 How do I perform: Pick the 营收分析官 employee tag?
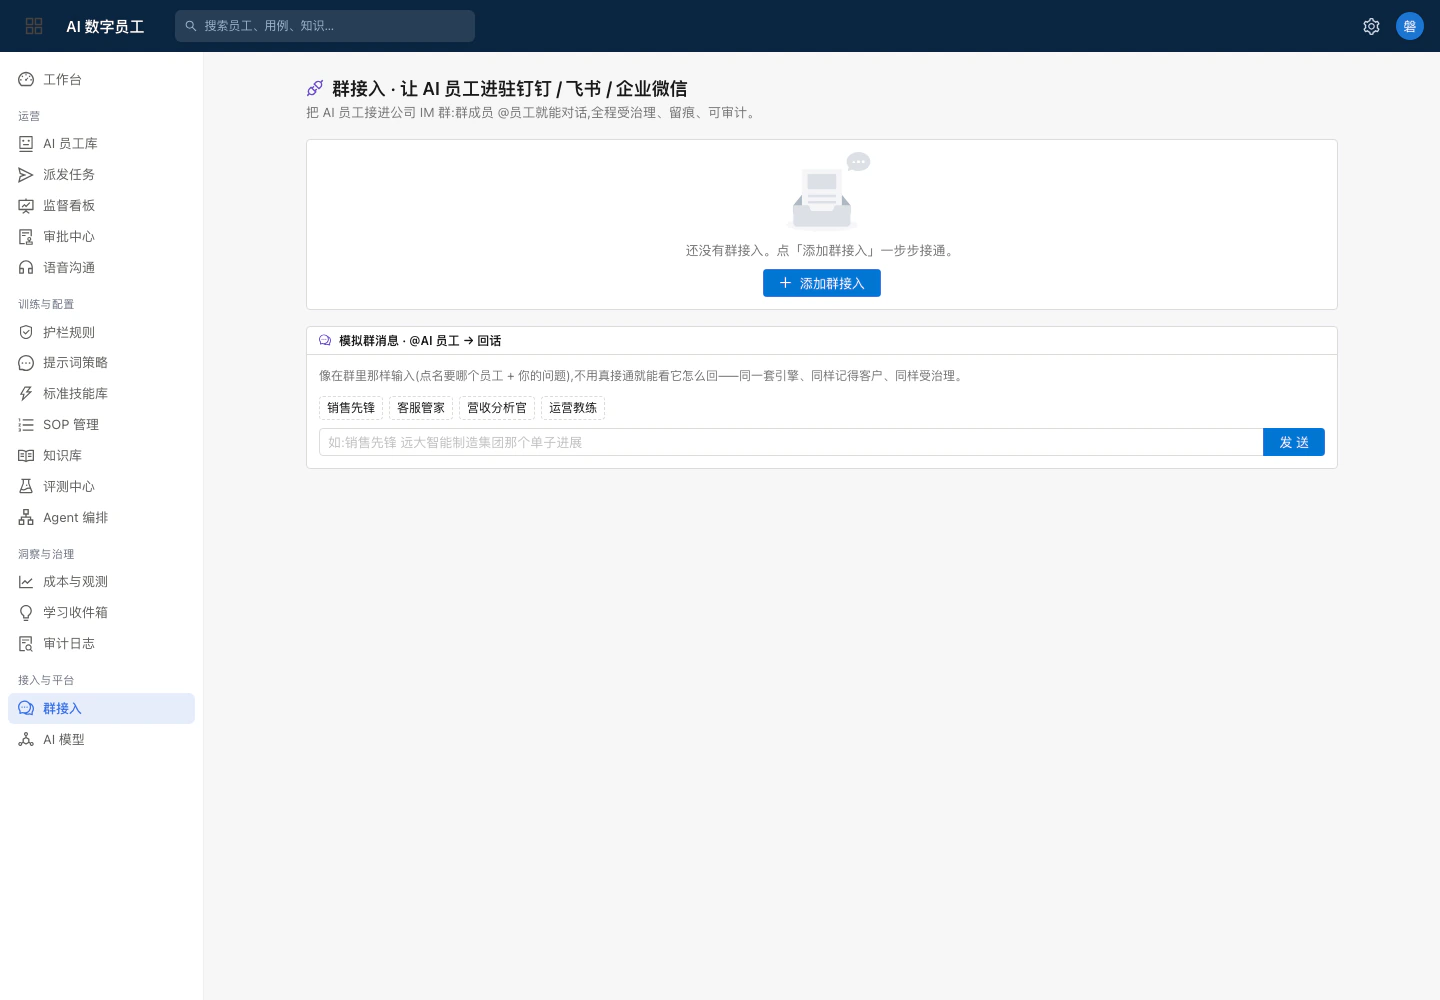tap(497, 408)
